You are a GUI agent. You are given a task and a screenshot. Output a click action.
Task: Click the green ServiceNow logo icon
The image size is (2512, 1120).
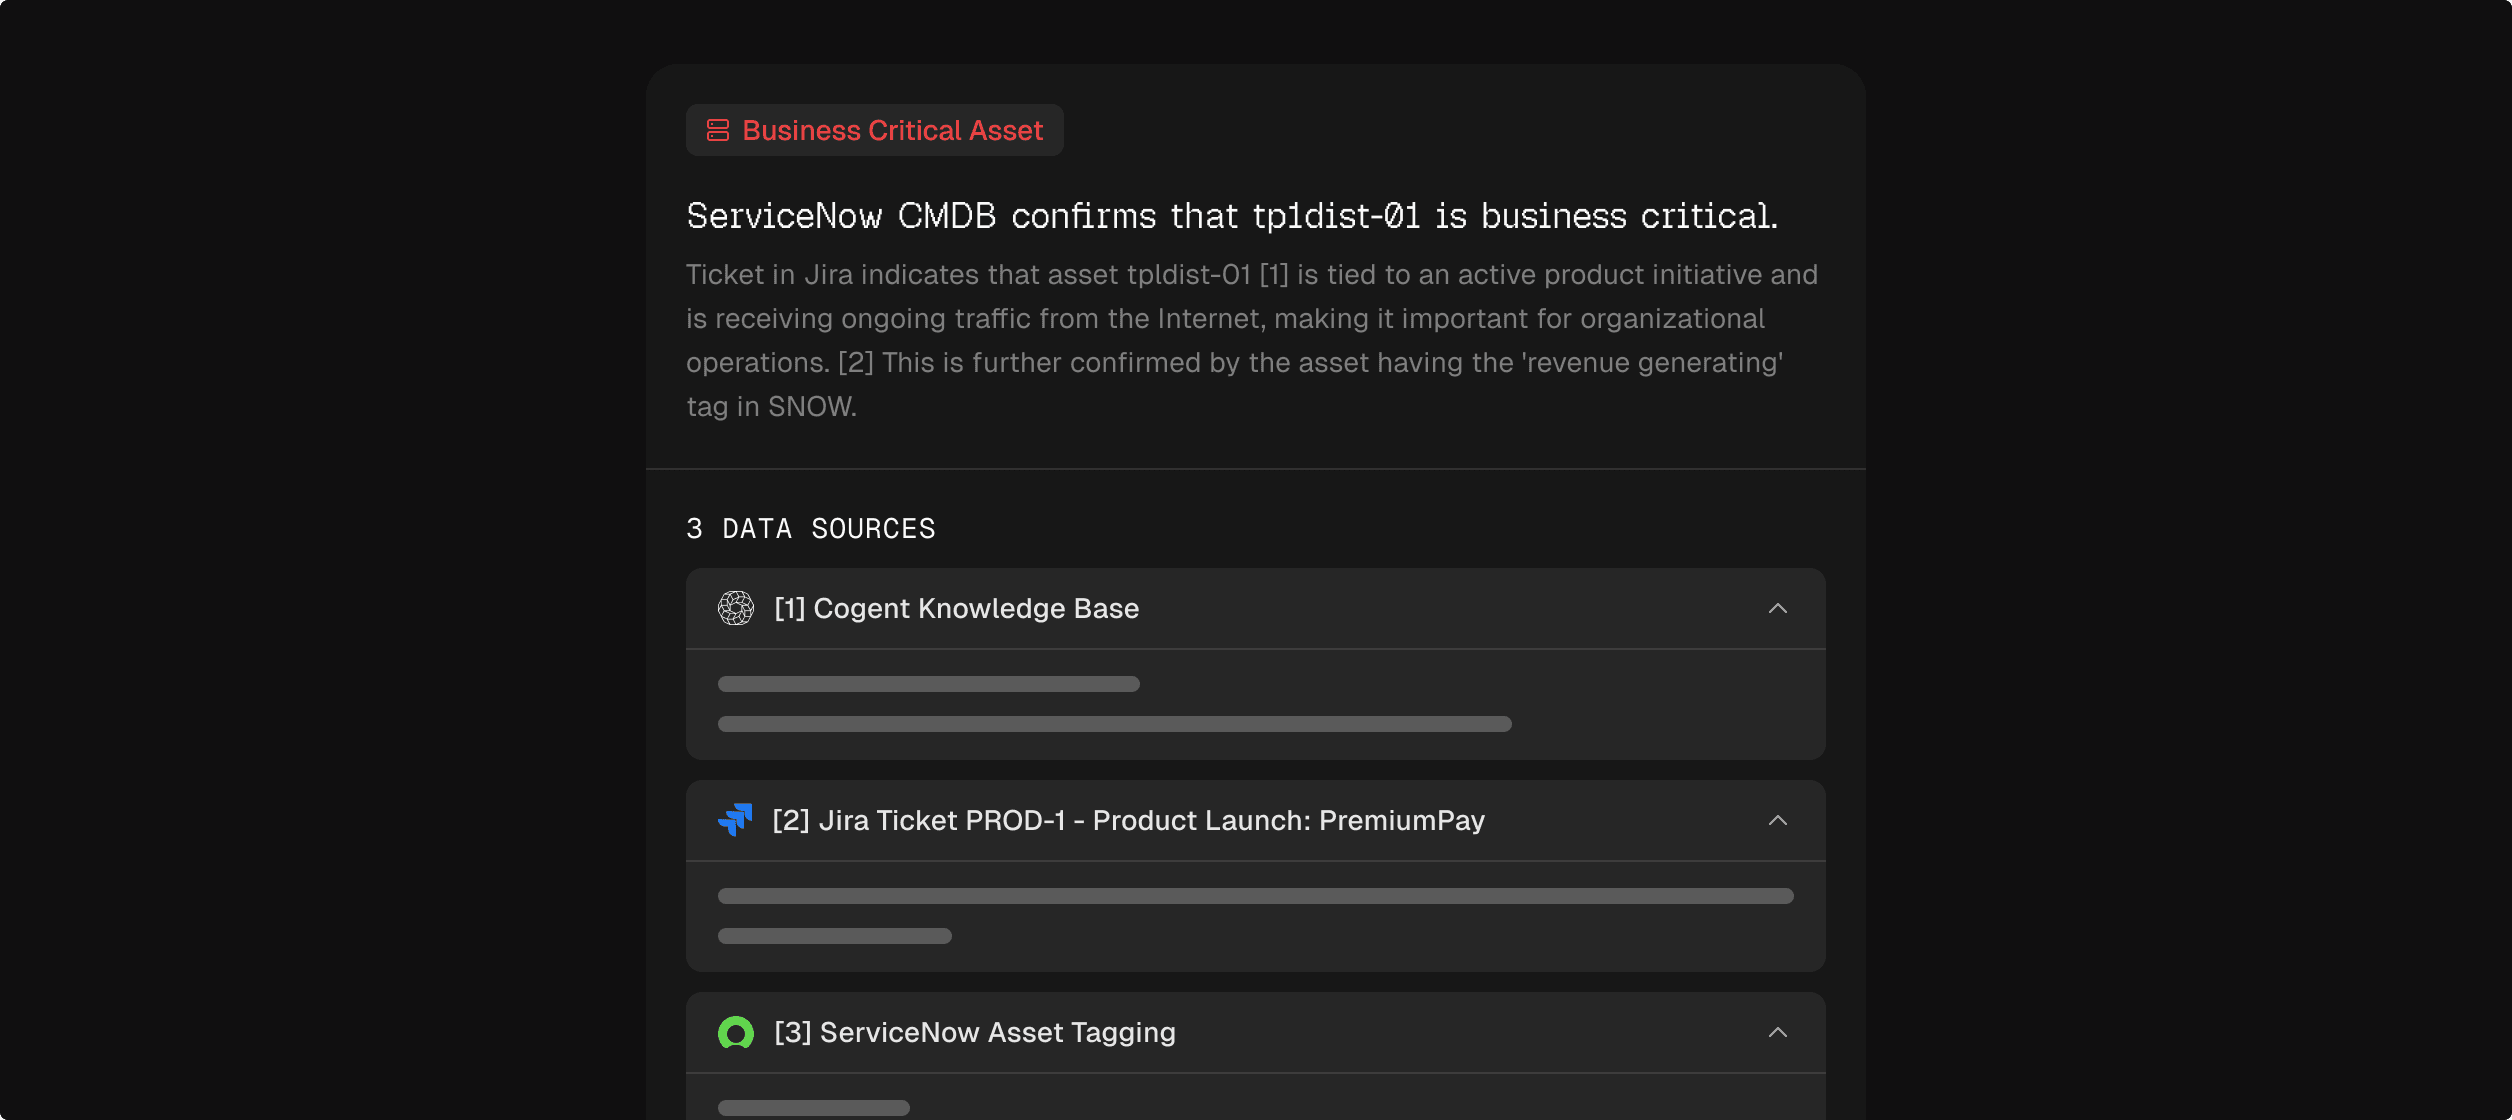coord(736,1032)
